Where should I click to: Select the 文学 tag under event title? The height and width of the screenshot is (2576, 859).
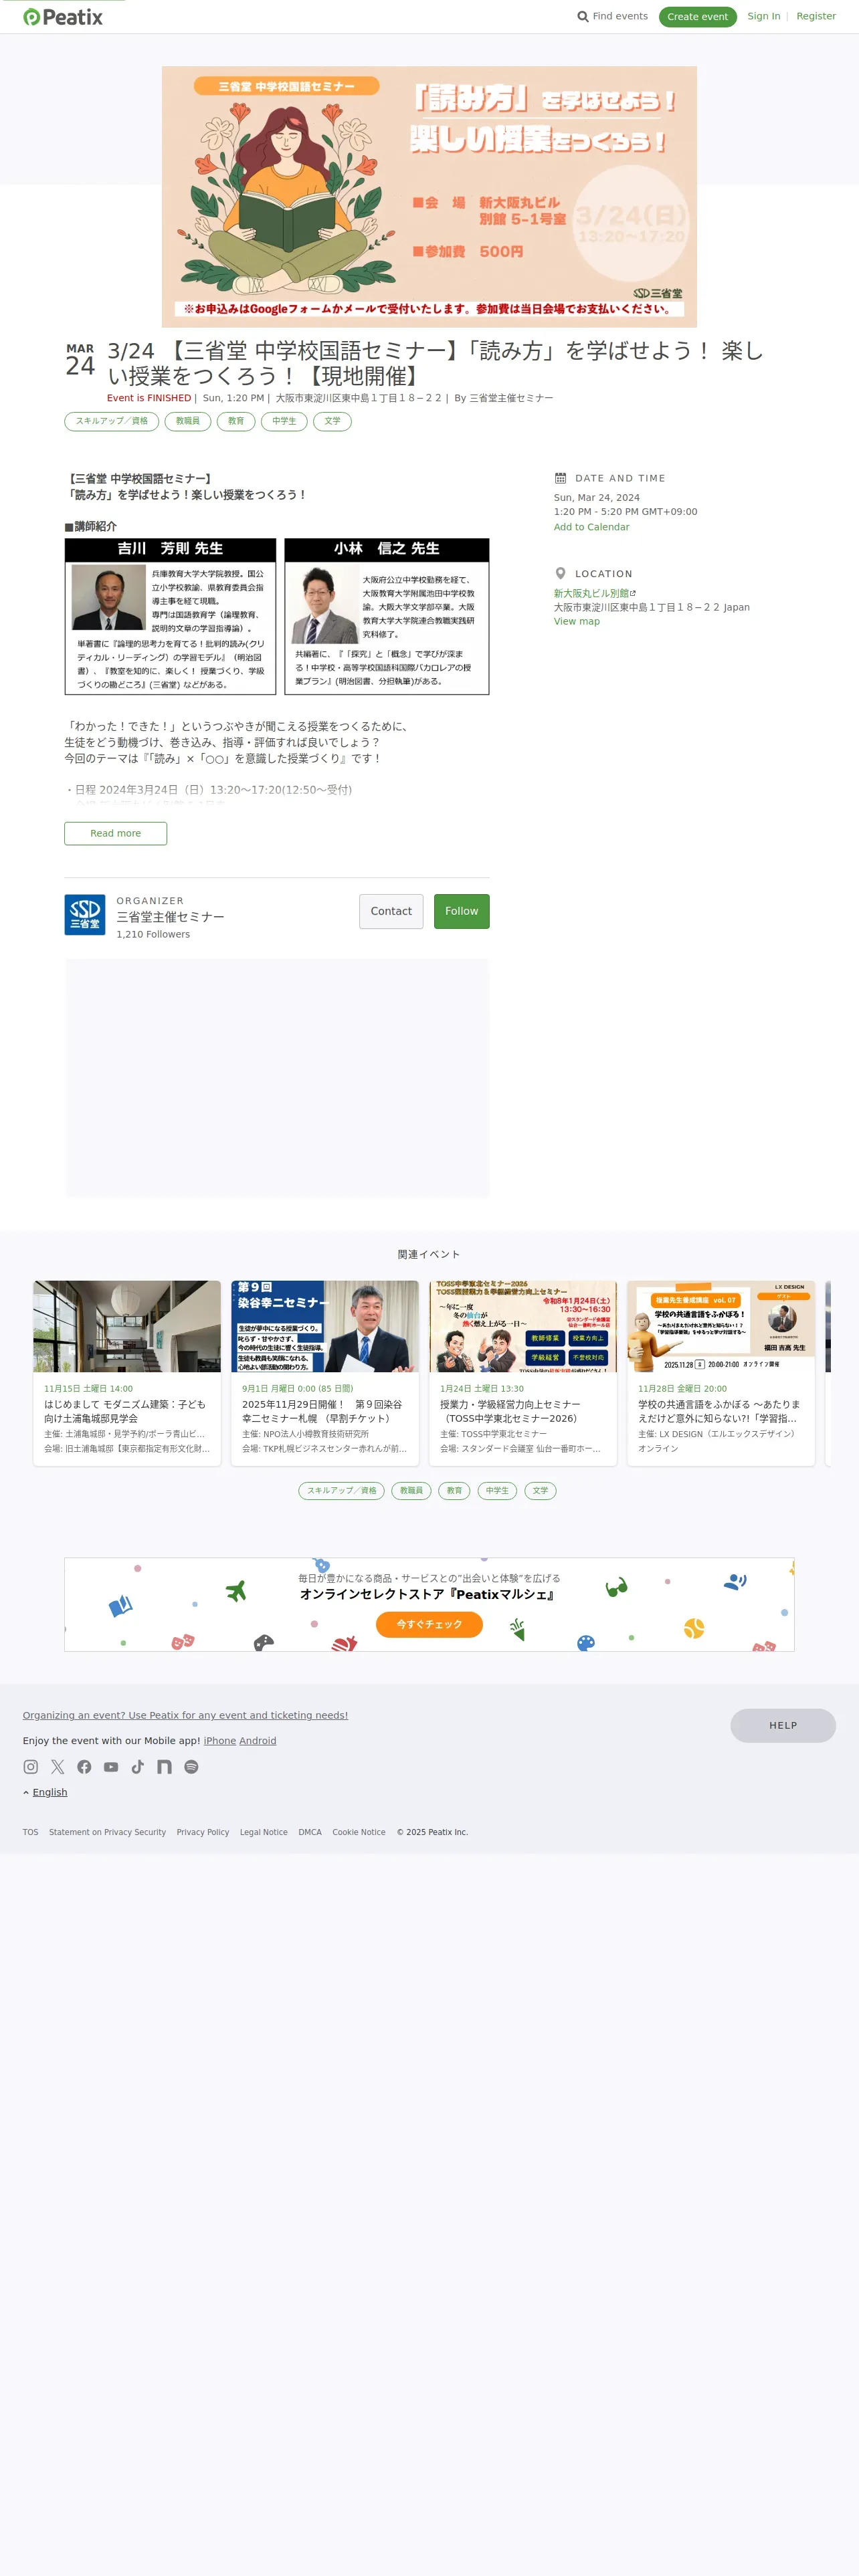click(332, 421)
